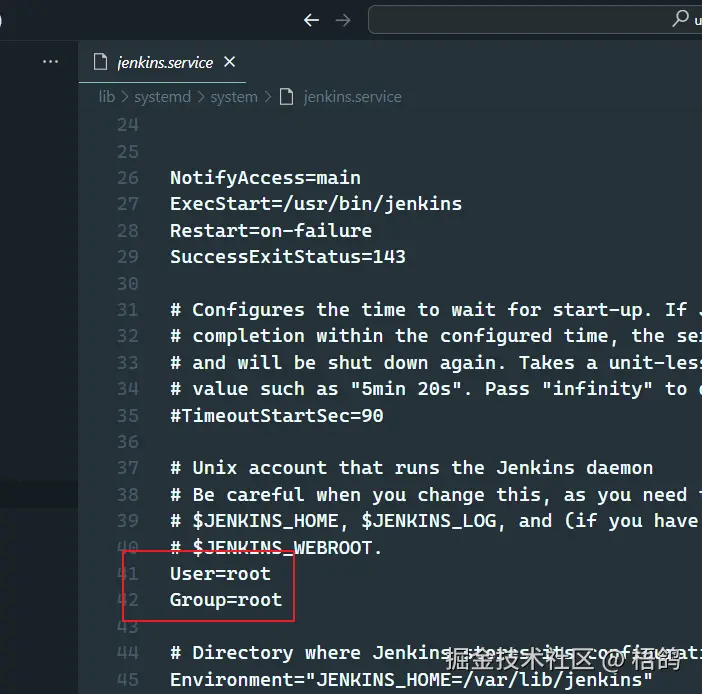Viewport: 702px width, 694px height.
Task: Click the User=root line
Action: (220, 574)
